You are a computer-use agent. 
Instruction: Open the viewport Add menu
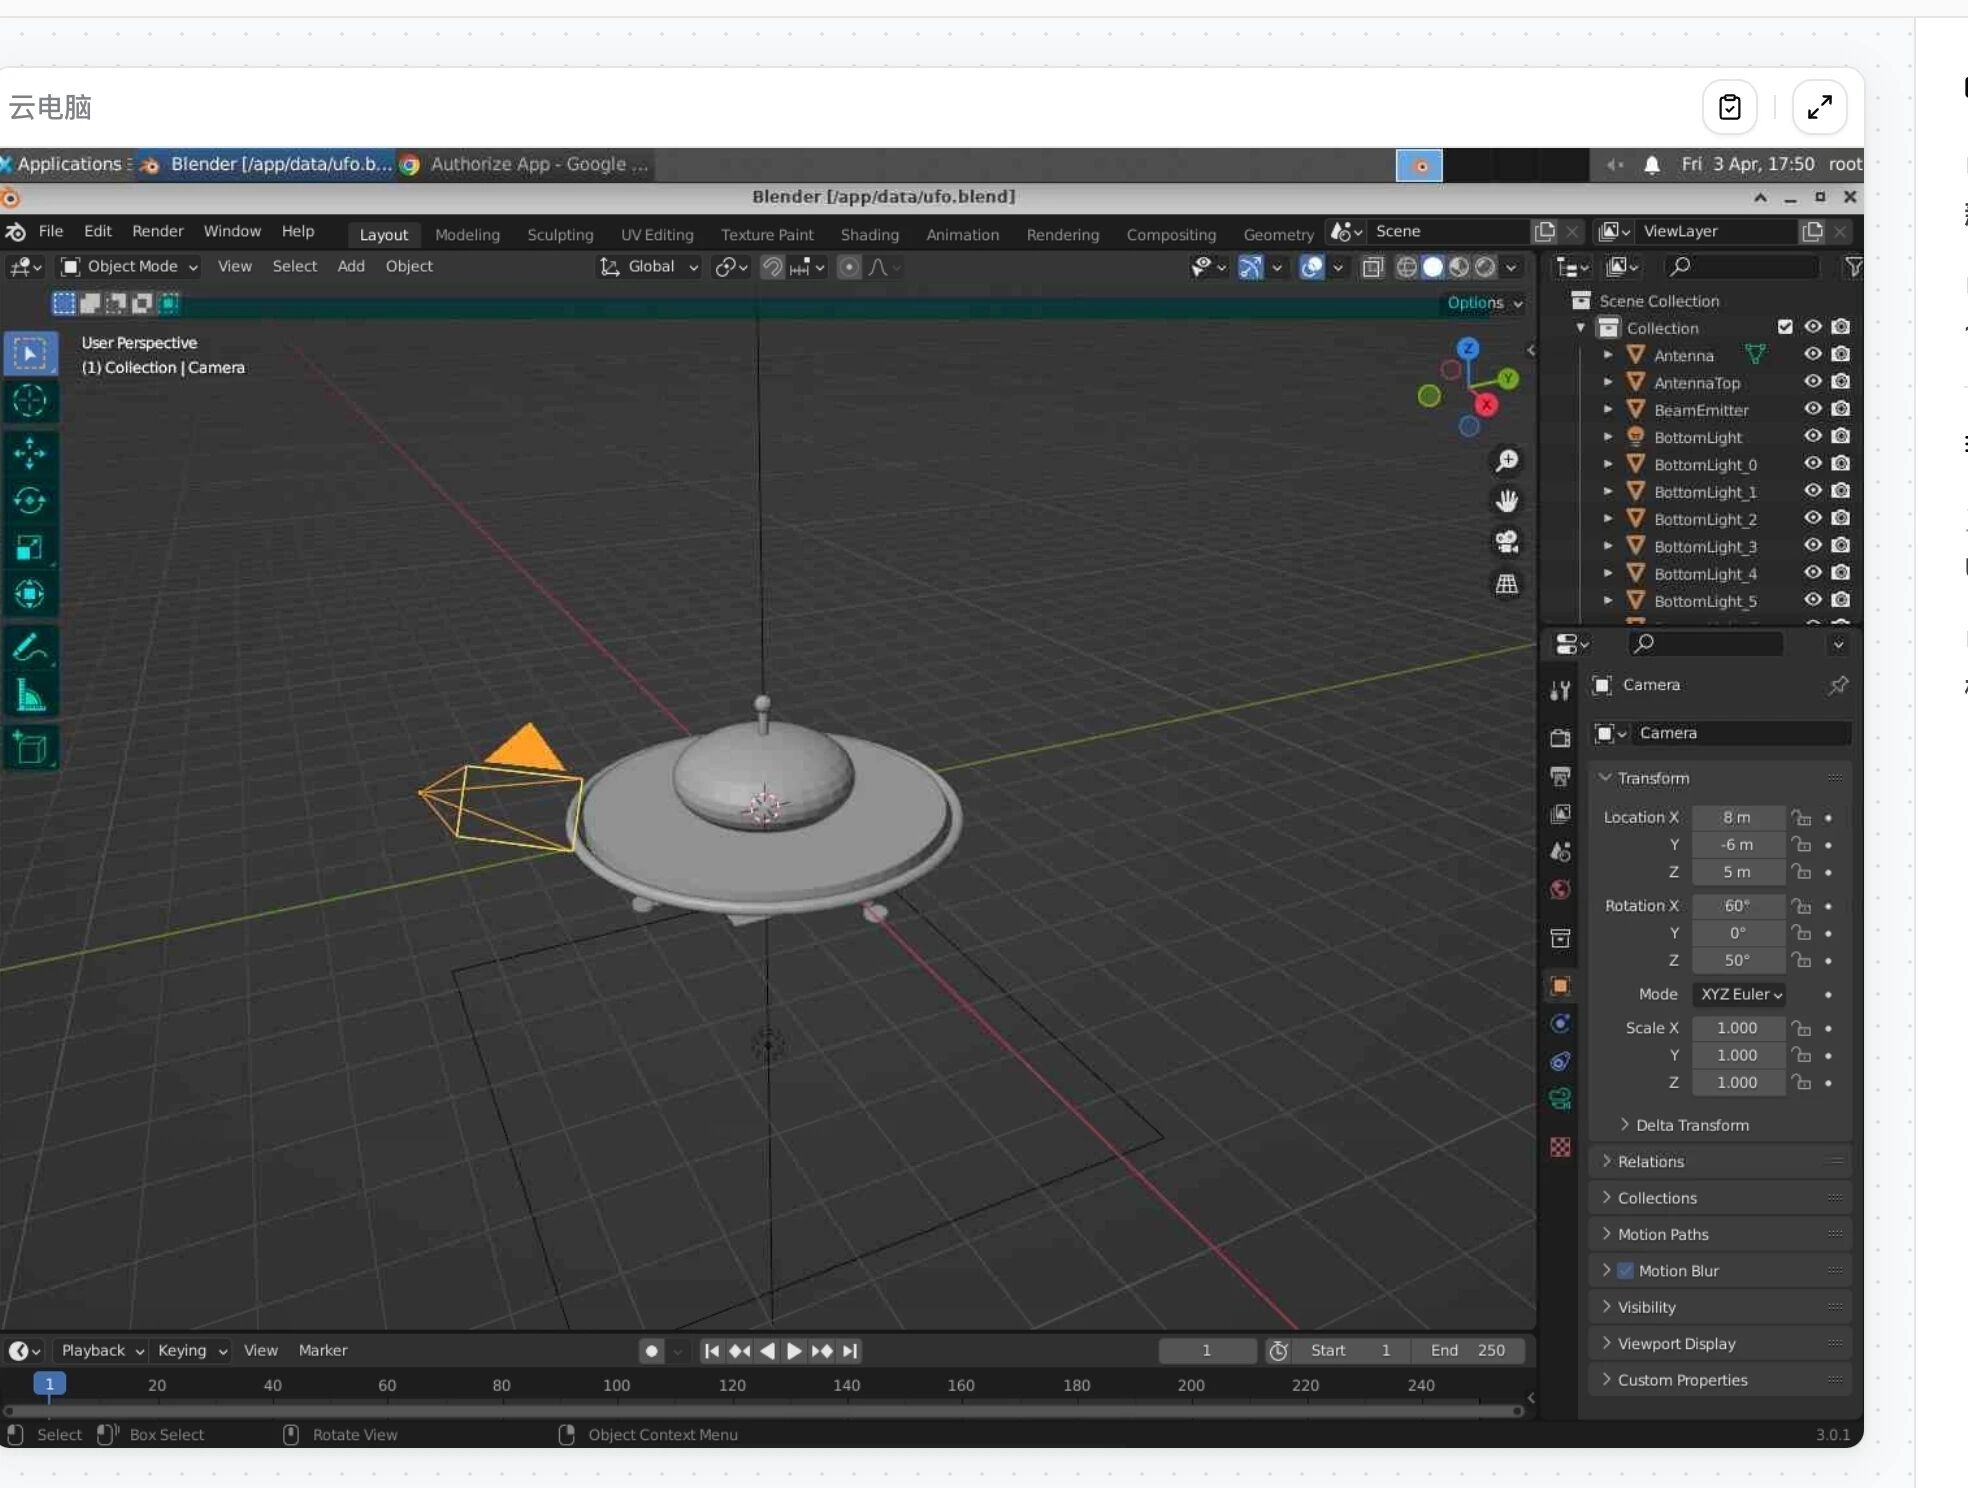click(x=350, y=267)
